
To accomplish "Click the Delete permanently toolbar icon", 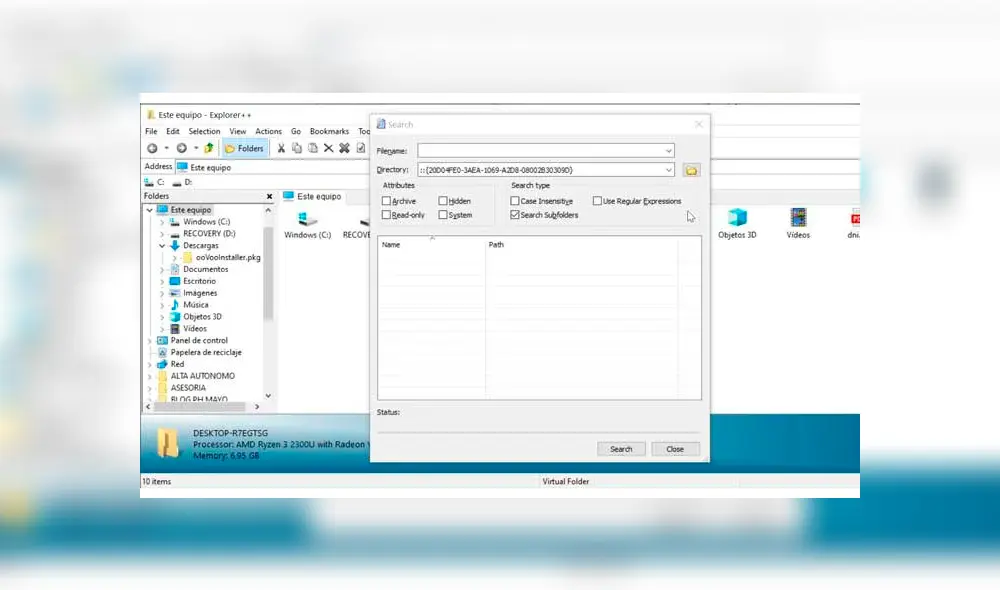I will pos(343,148).
